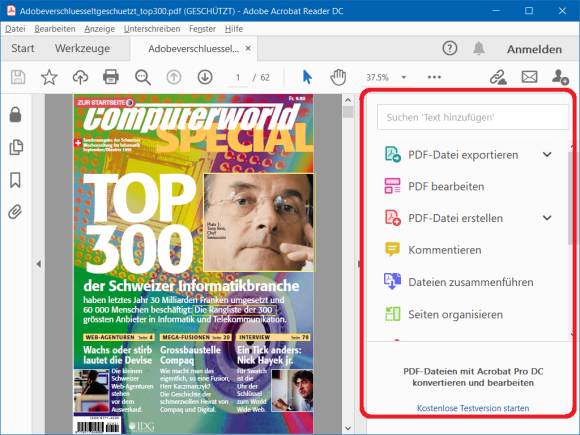Open the notifications bell
The width and height of the screenshot is (580, 435).
coord(479,48)
